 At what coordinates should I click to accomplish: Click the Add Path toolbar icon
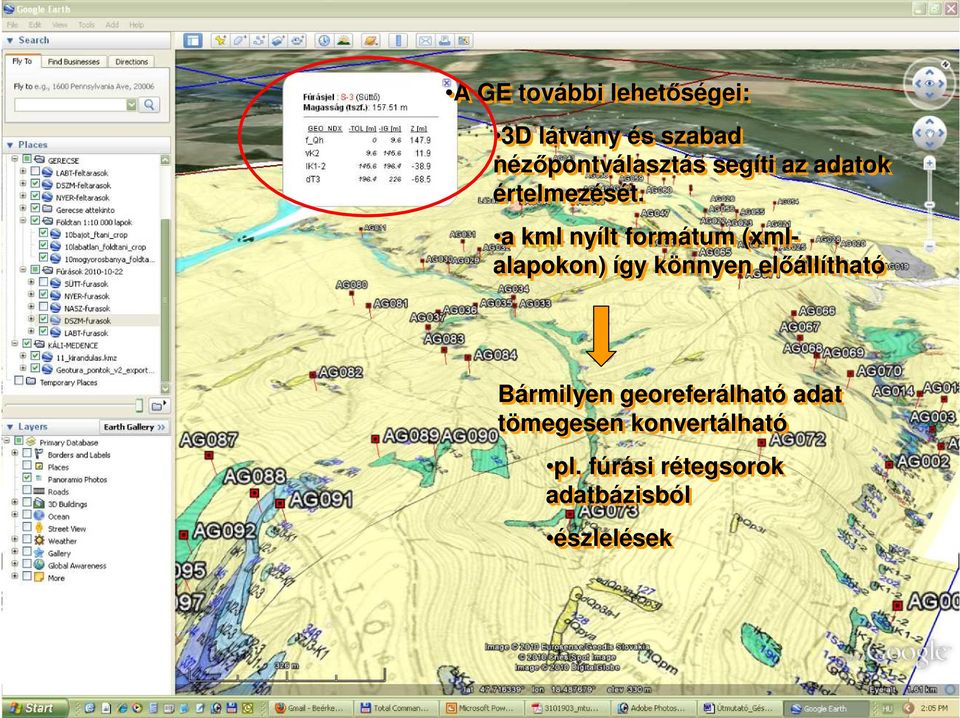click(258, 41)
